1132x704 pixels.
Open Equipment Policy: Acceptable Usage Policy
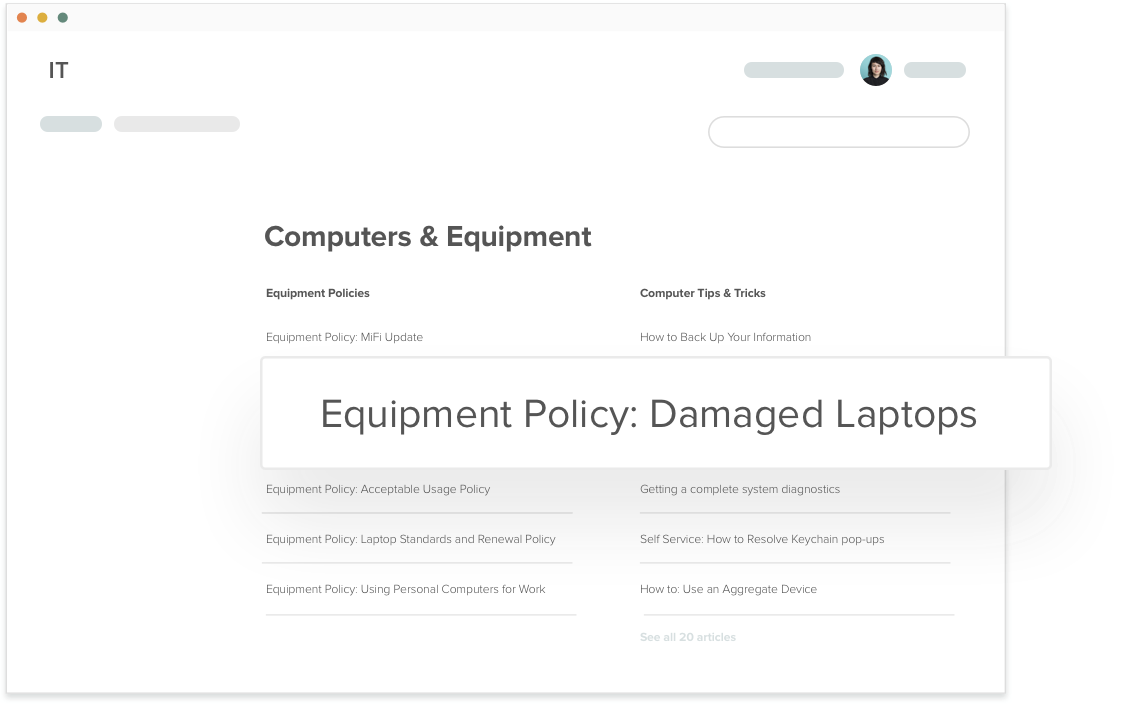point(378,489)
